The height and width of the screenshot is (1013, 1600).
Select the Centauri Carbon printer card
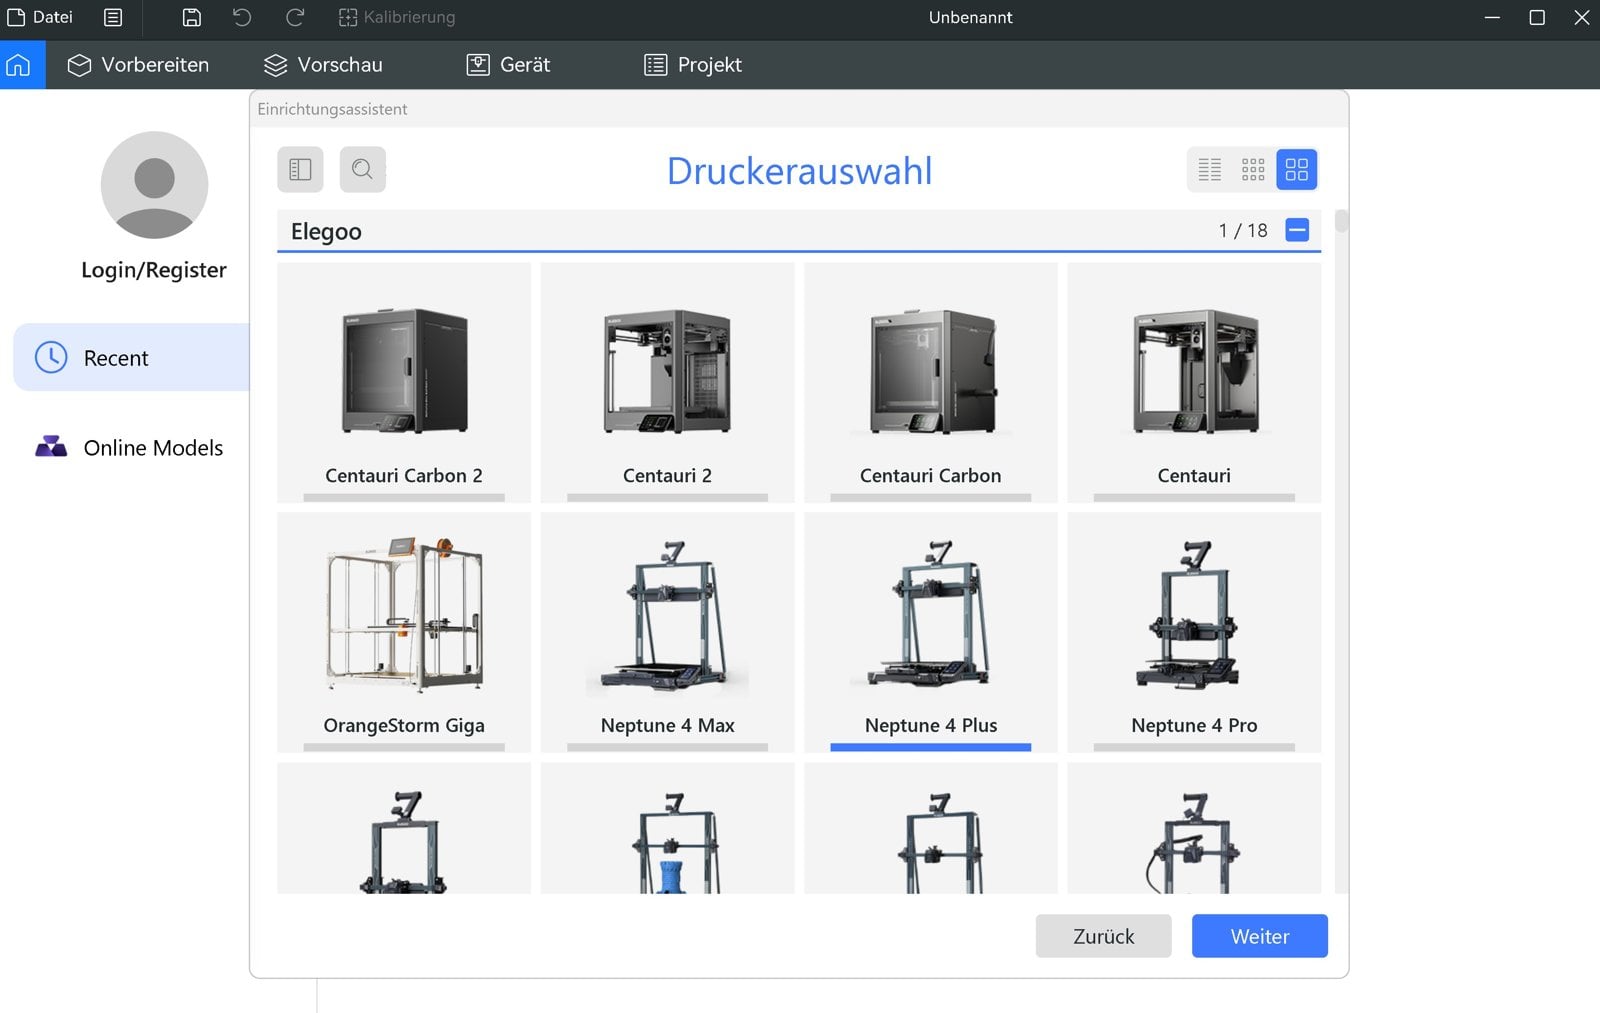point(931,382)
